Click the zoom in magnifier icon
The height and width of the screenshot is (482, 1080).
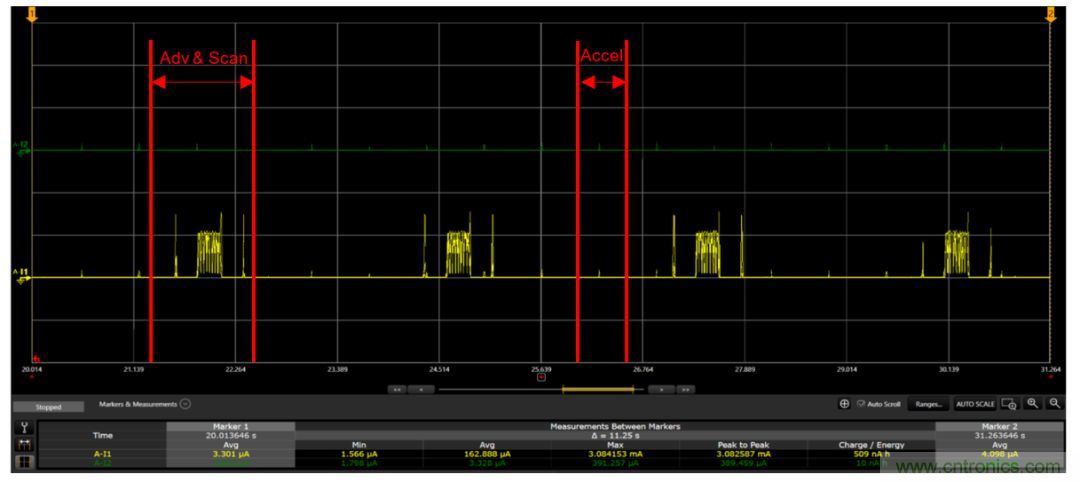coord(1032,403)
